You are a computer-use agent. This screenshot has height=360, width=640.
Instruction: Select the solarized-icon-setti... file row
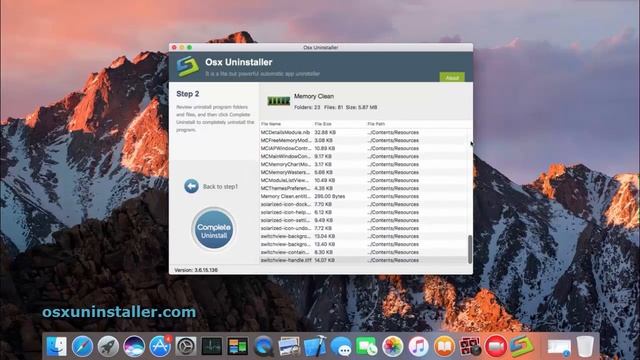pyautogui.click(x=363, y=220)
